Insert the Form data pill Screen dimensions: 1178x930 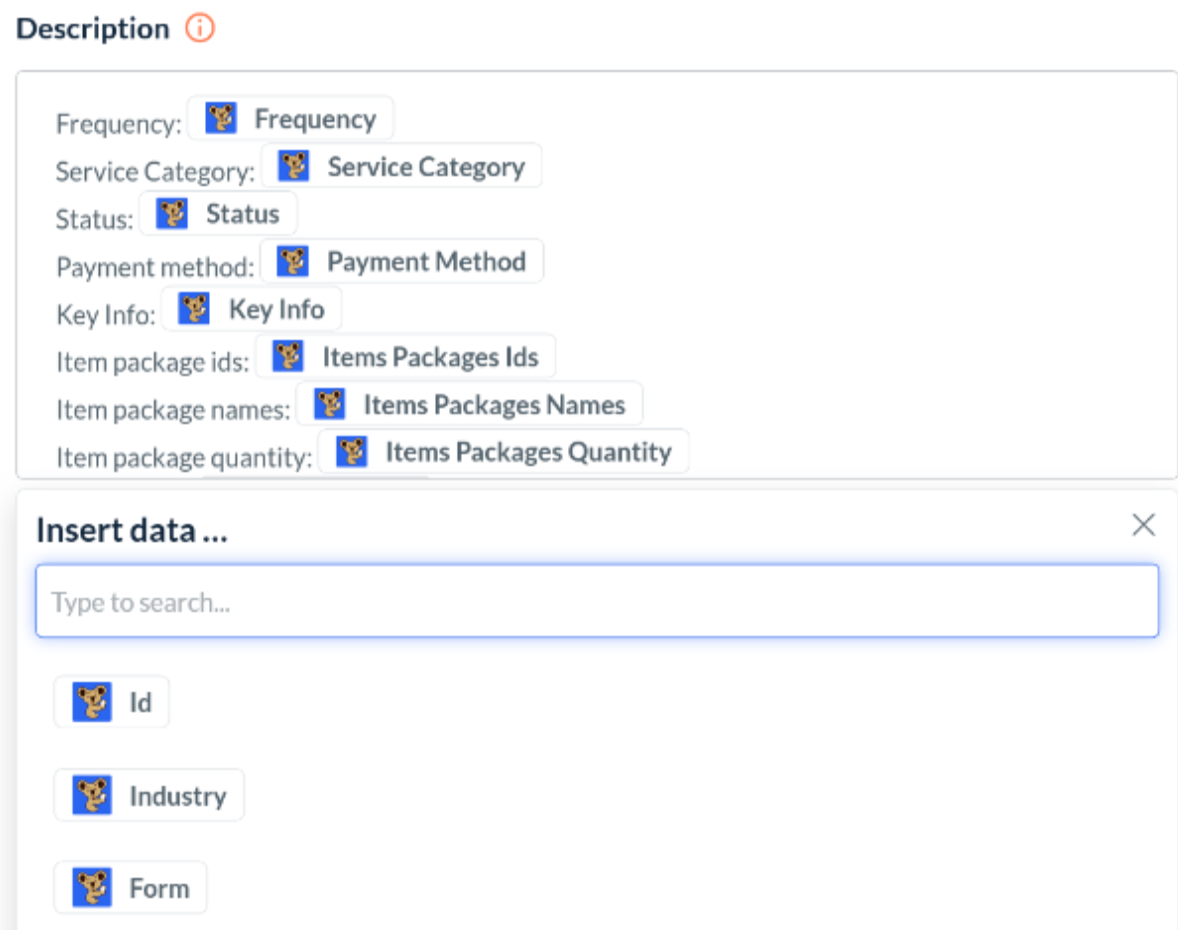pyautogui.click(x=131, y=888)
